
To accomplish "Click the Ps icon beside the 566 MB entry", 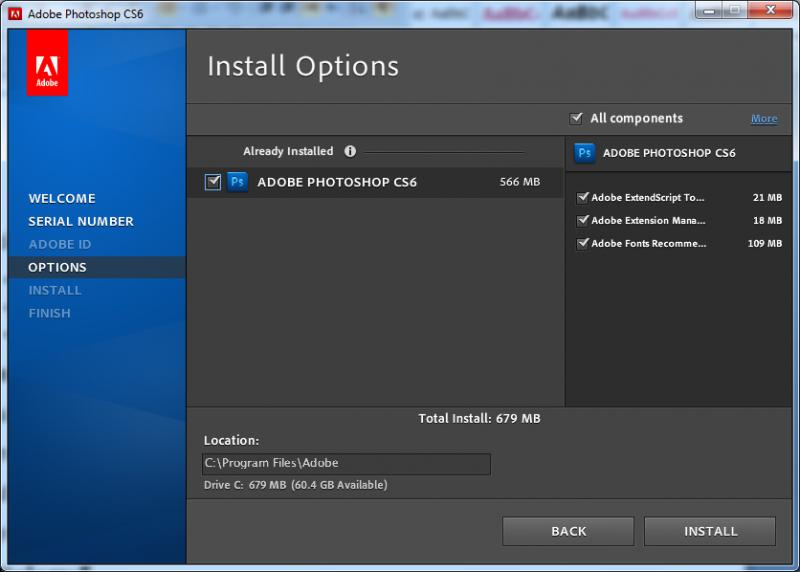I will pos(237,182).
